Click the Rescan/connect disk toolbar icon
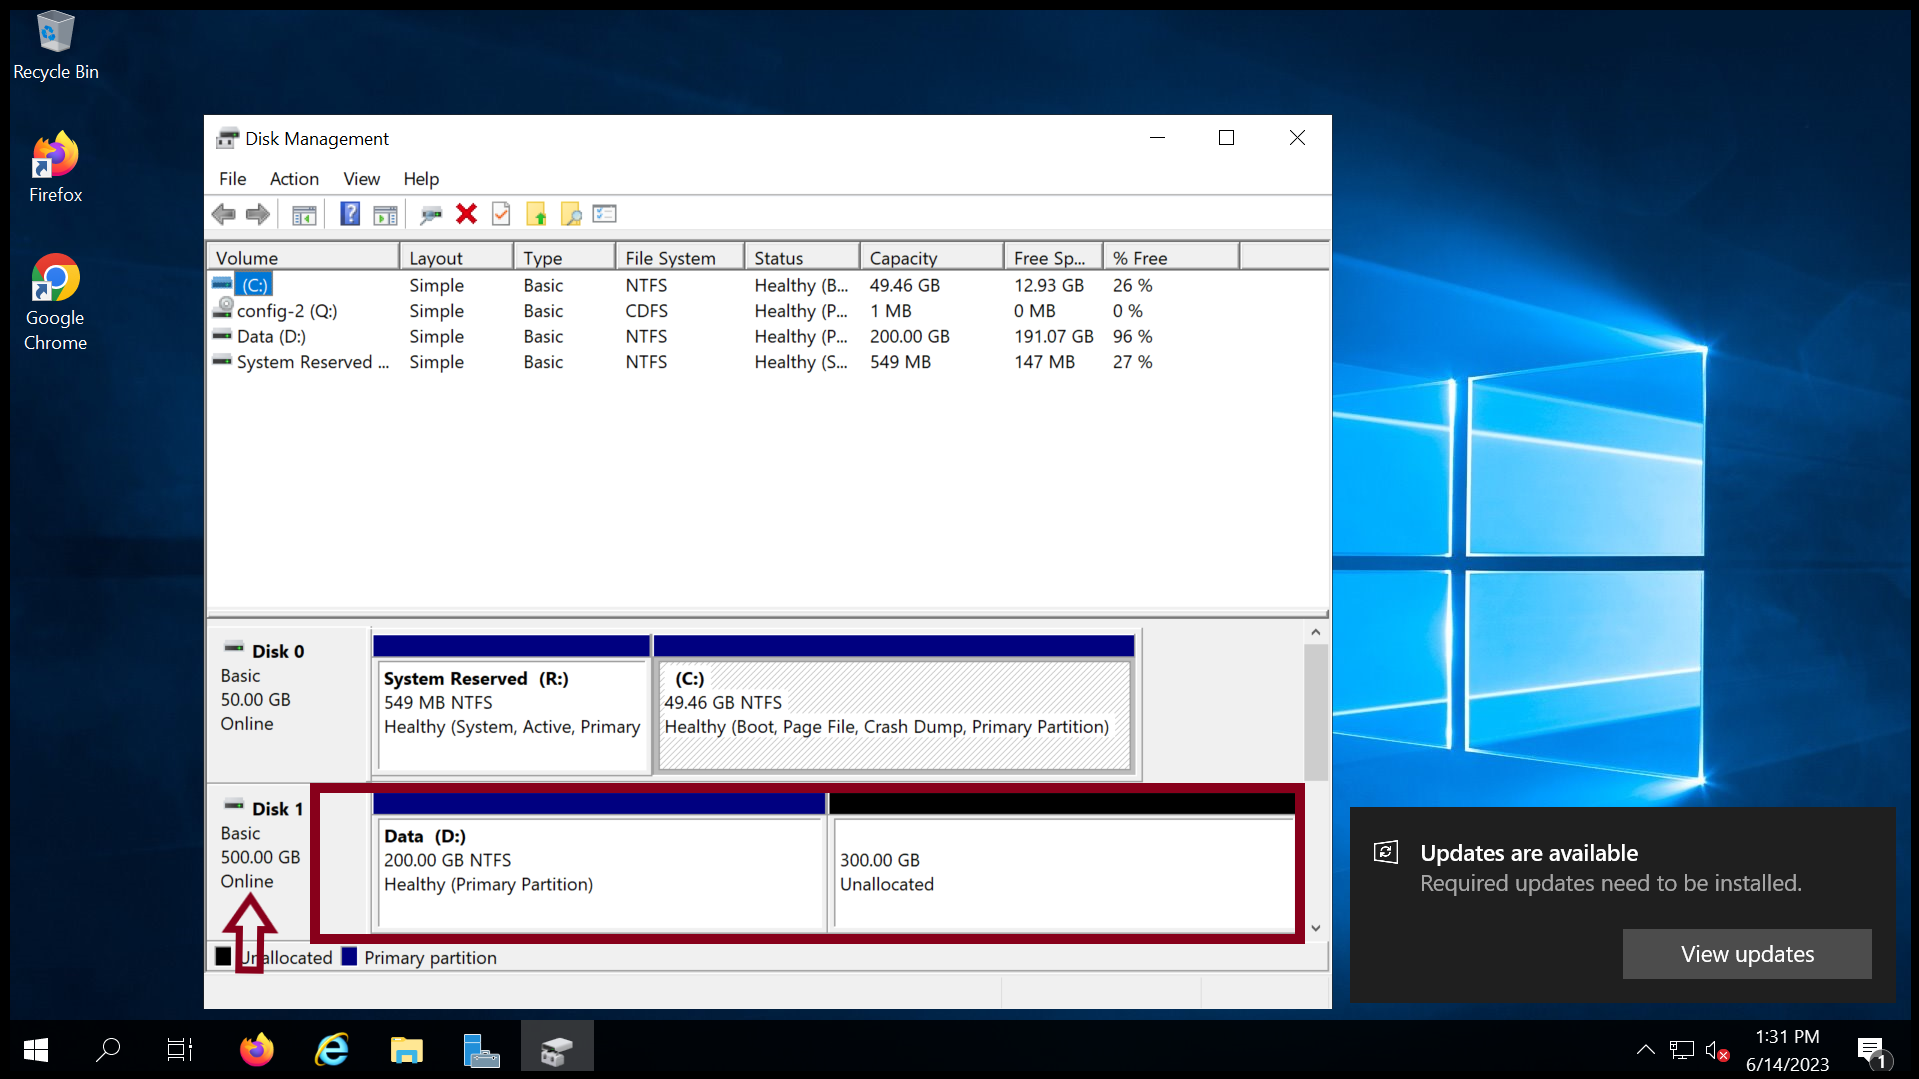The image size is (1919, 1079). point(431,214)
